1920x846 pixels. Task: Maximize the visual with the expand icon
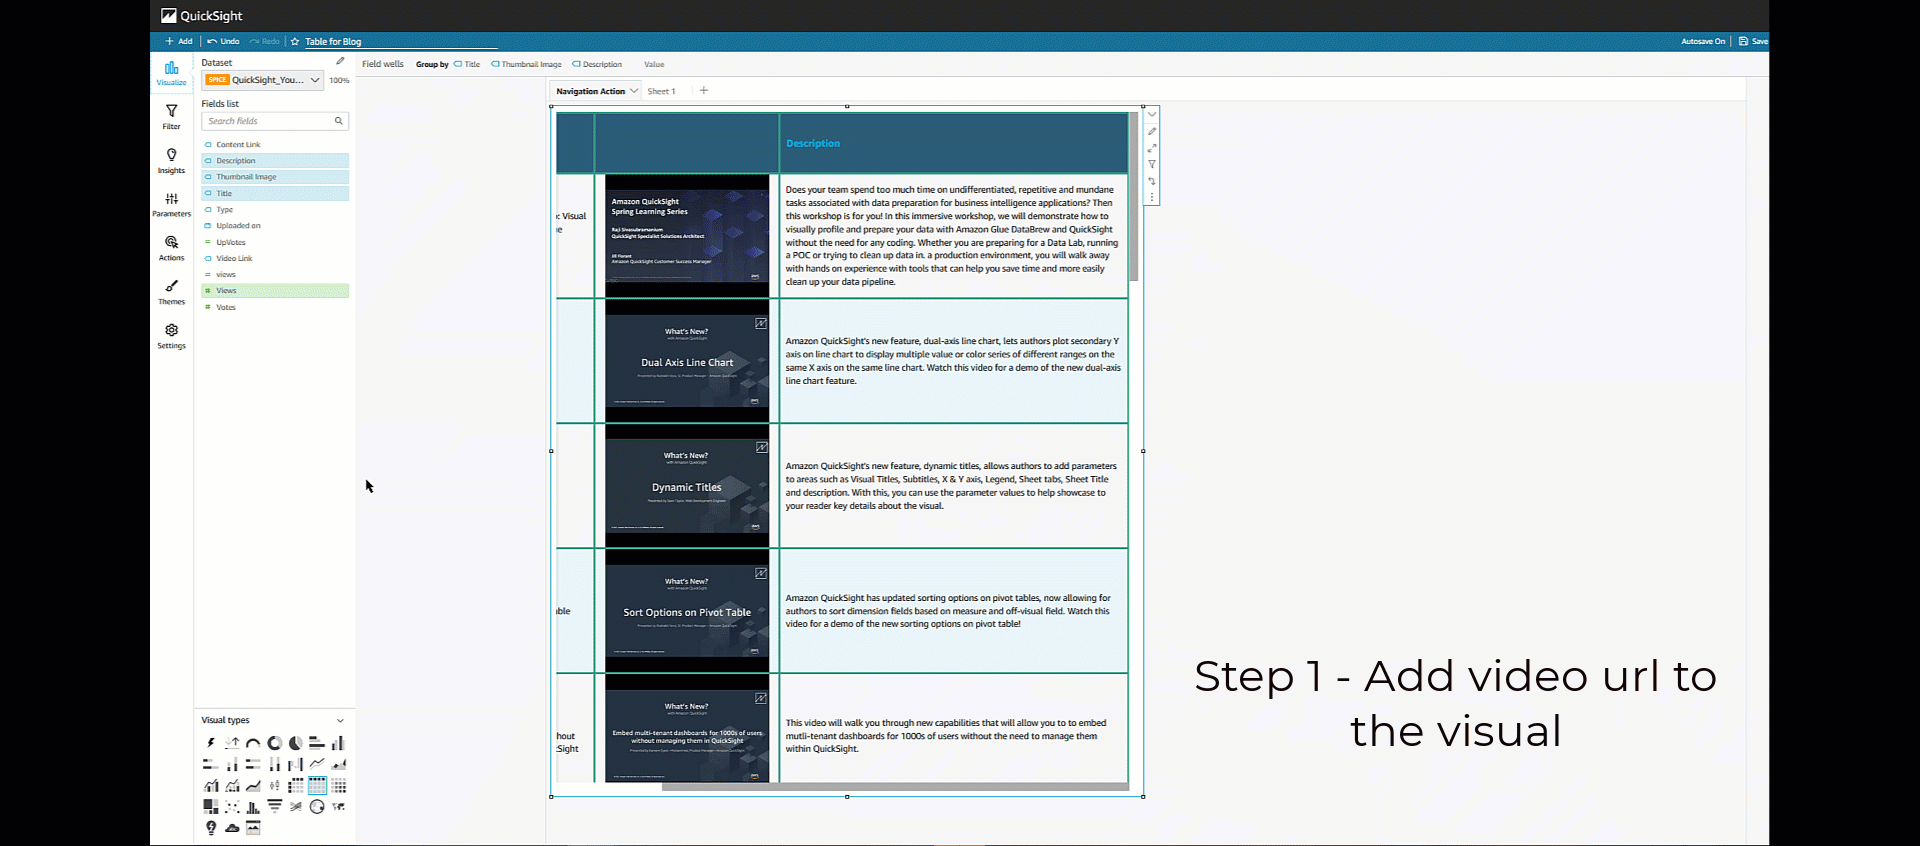point(1152,148)
